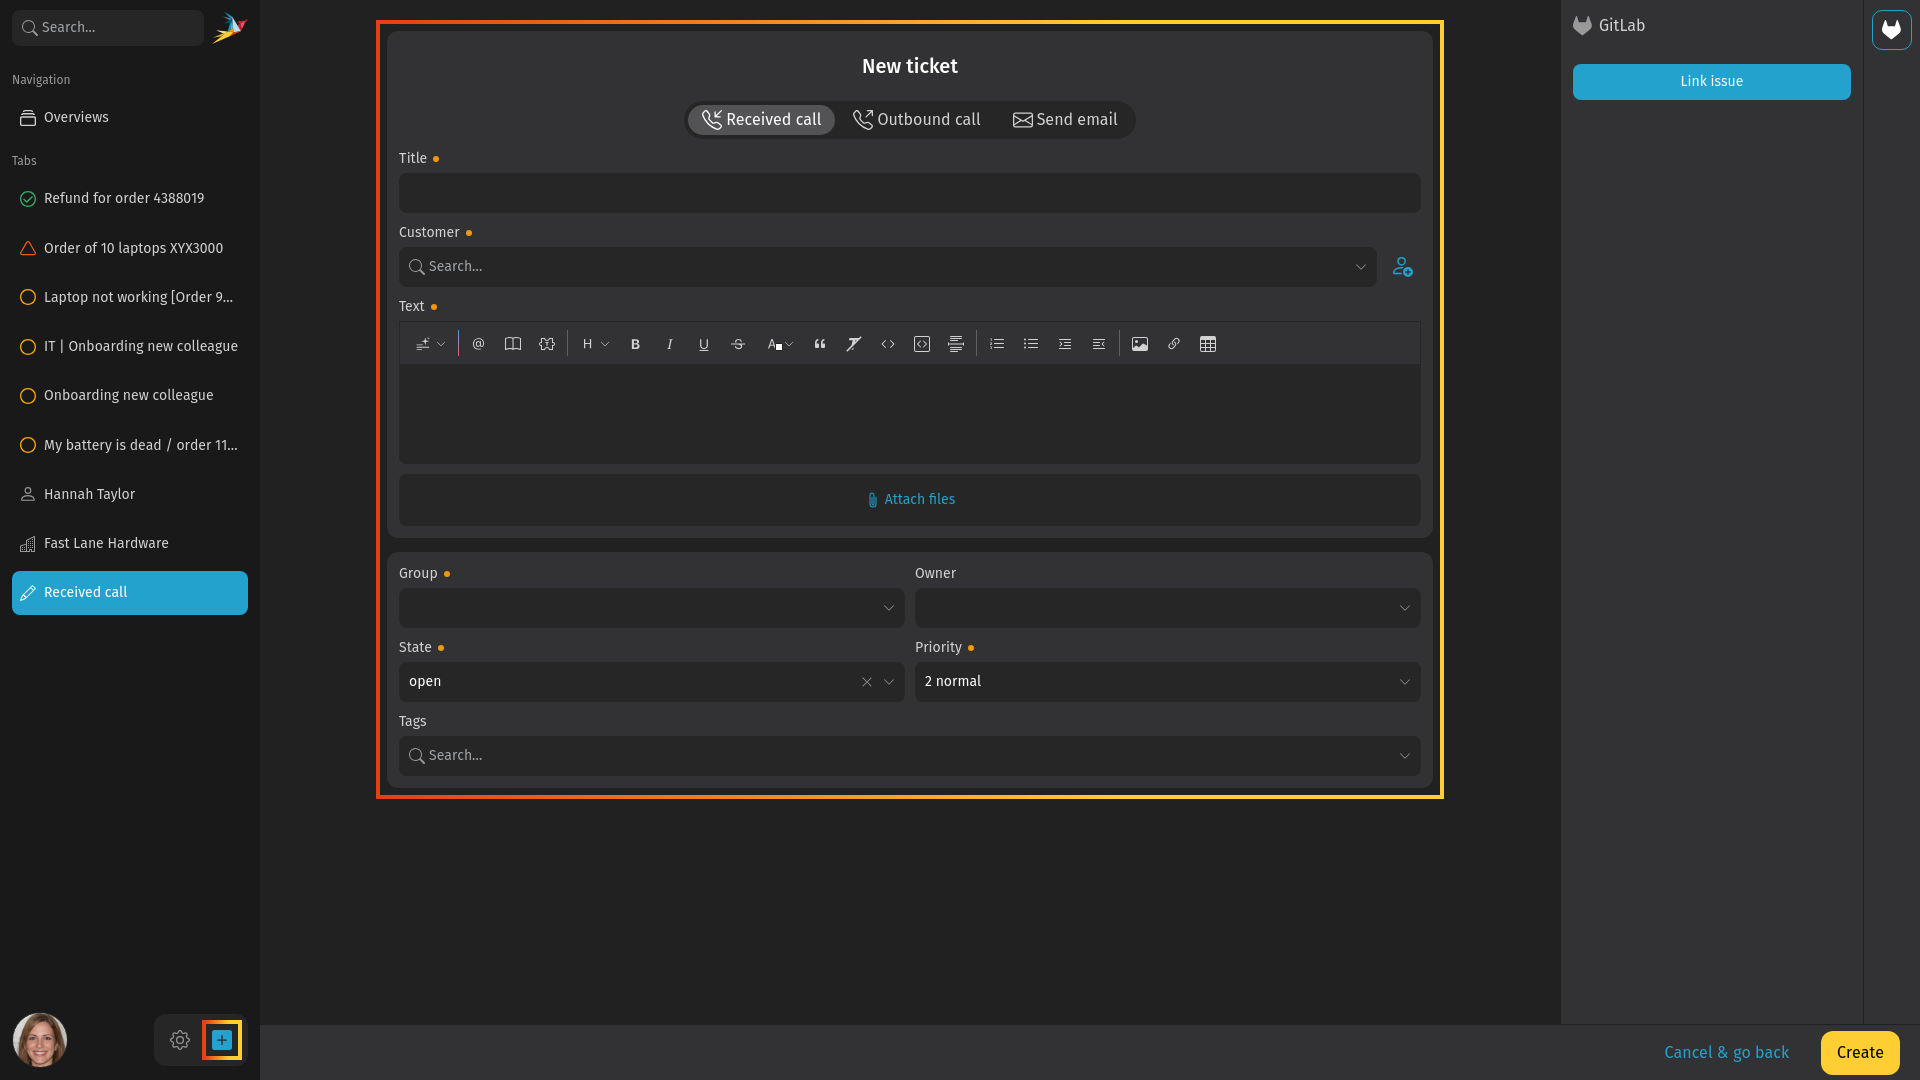Click the Title input field
Viewport: 1920px width, 1080px height.
pos(908,192)
